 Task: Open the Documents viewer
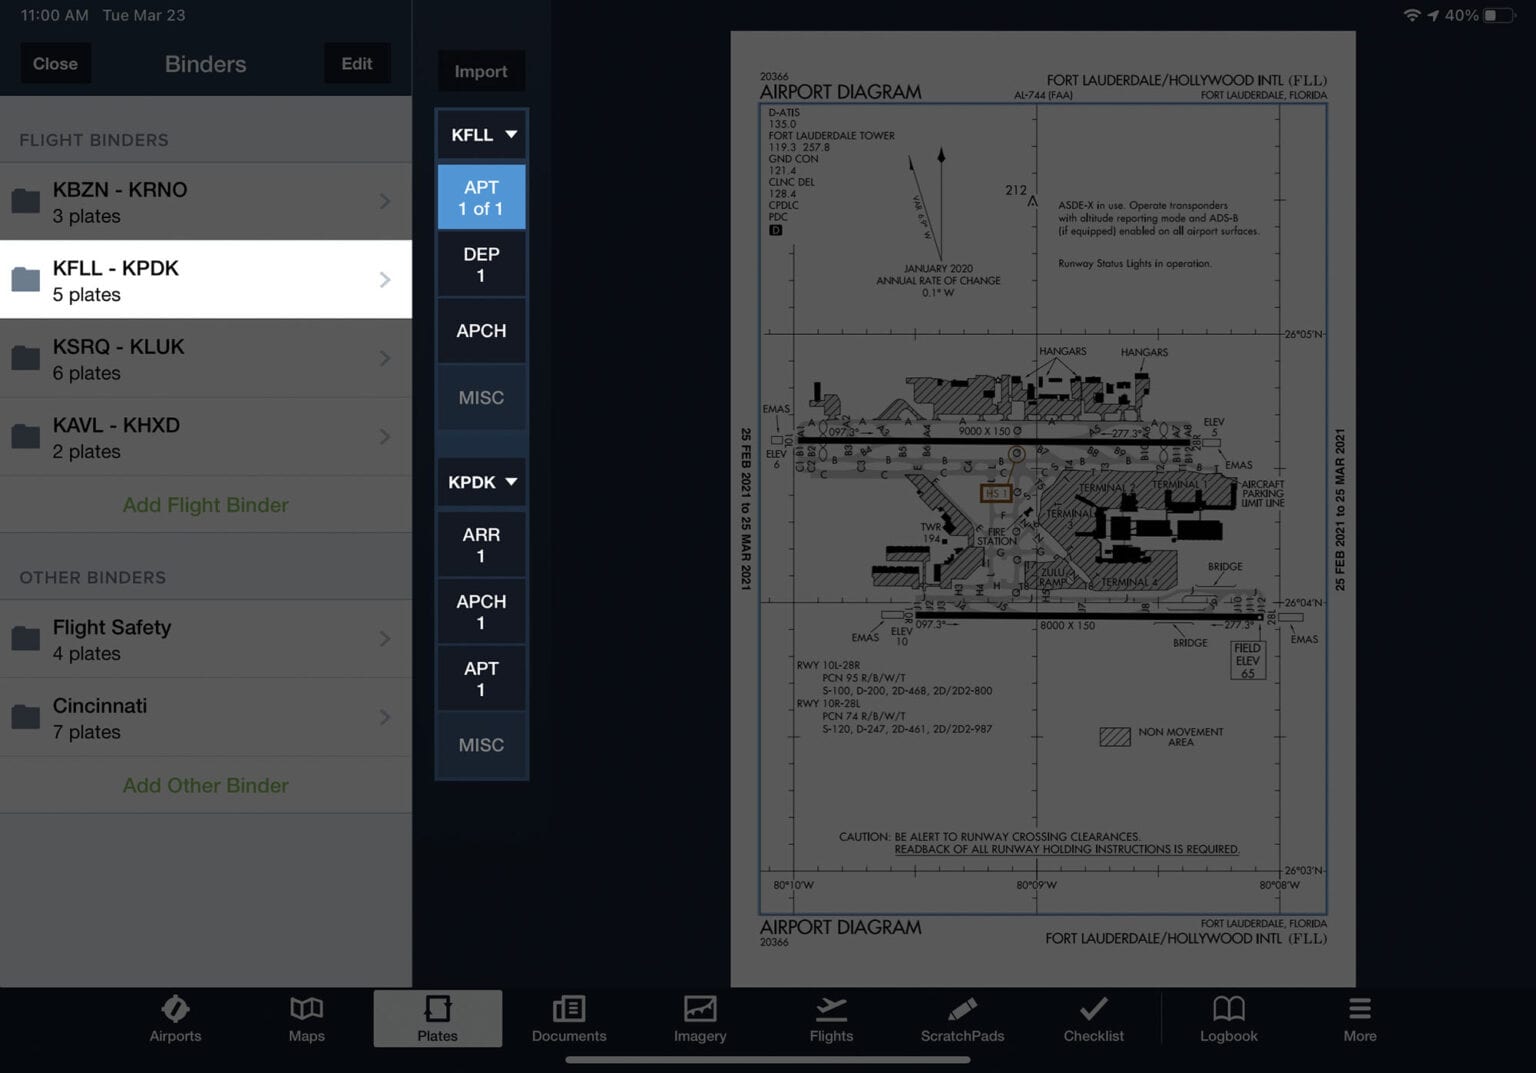(568, 1018)
